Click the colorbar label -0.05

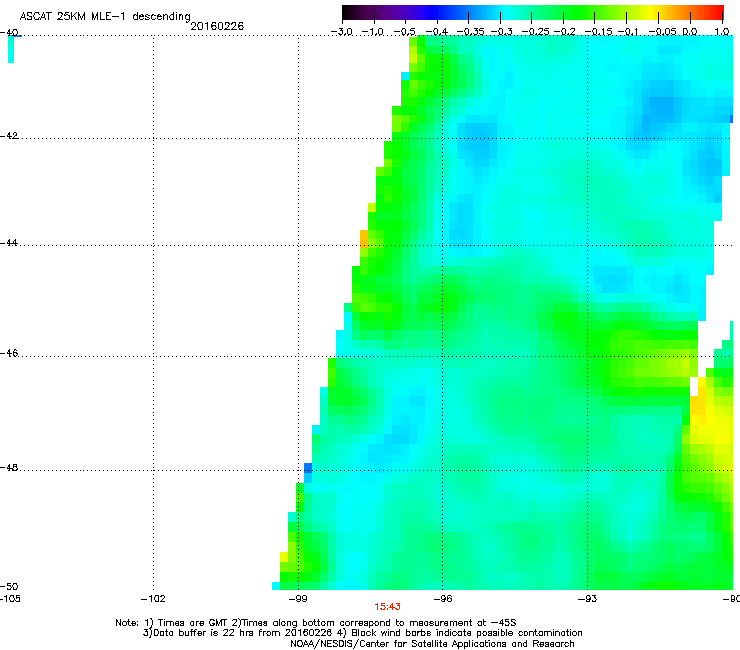coord(663,32)
